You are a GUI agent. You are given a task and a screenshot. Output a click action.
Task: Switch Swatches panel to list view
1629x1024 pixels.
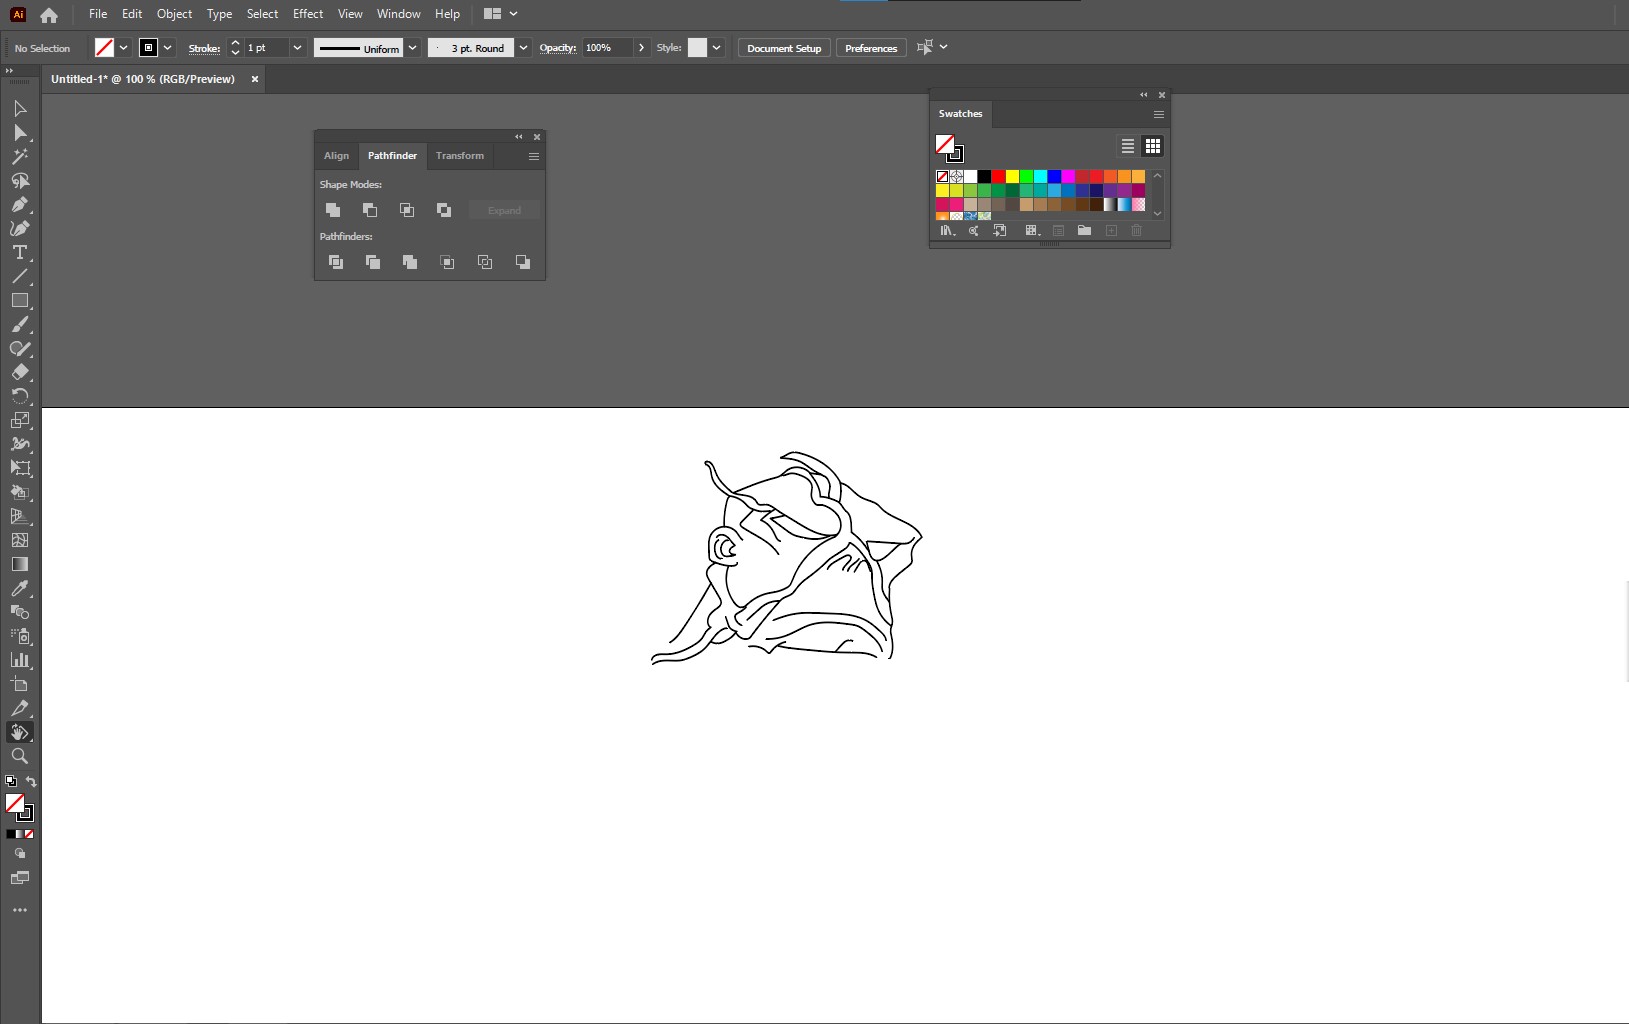click(1128, 146)
